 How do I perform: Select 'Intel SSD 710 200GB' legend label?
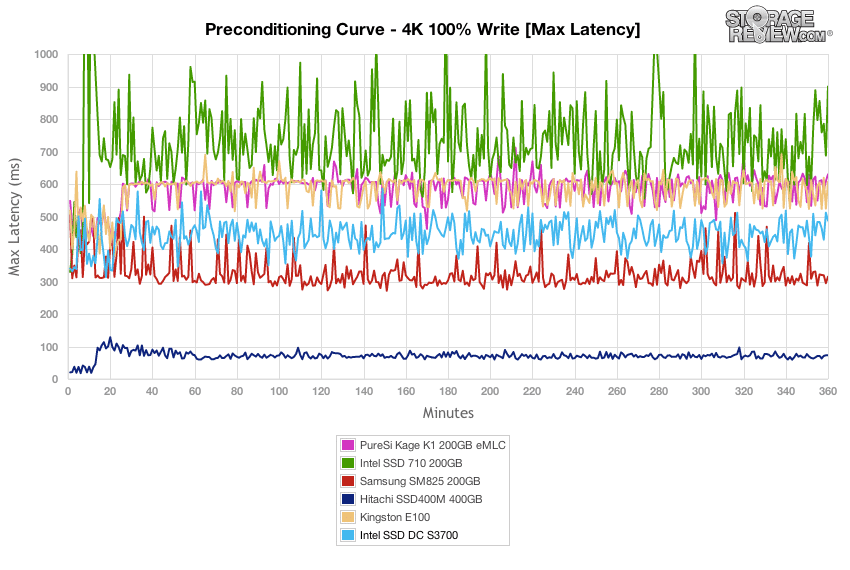pos(411,463)
